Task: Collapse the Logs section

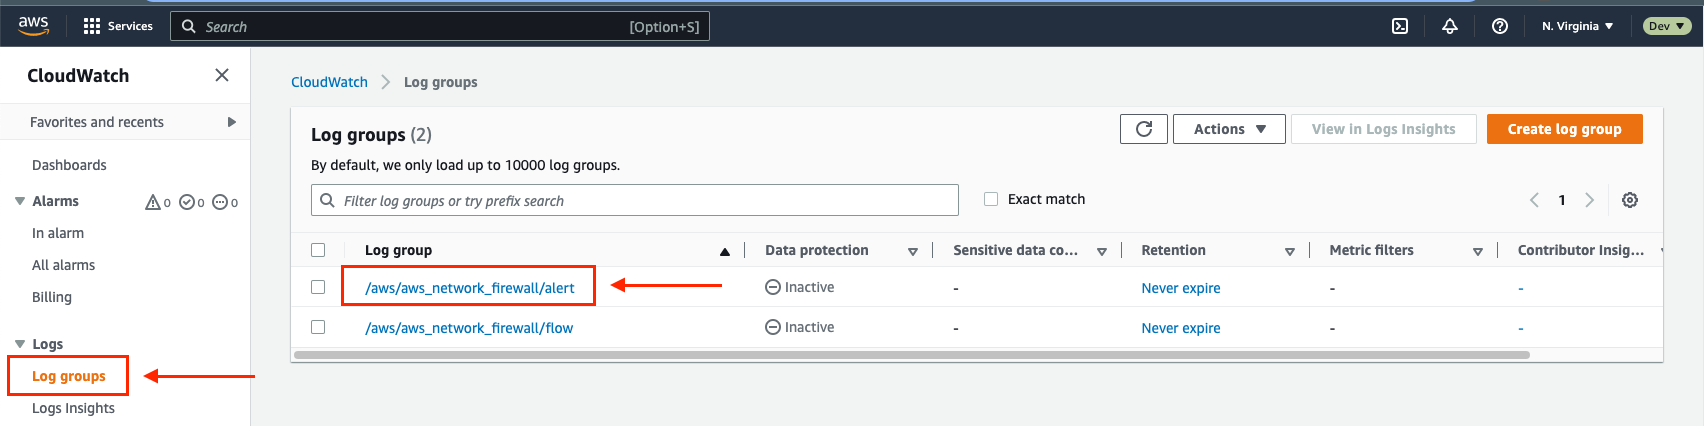Action: tap(20, 344)
